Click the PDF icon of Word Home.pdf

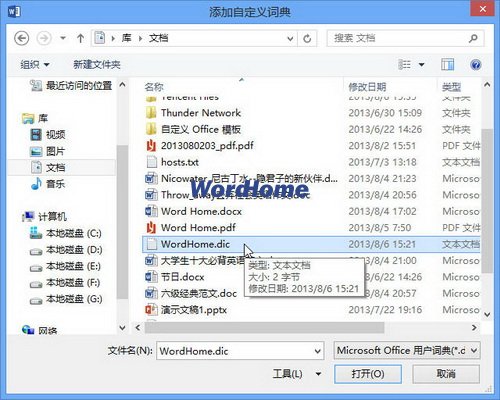point(151,228)
